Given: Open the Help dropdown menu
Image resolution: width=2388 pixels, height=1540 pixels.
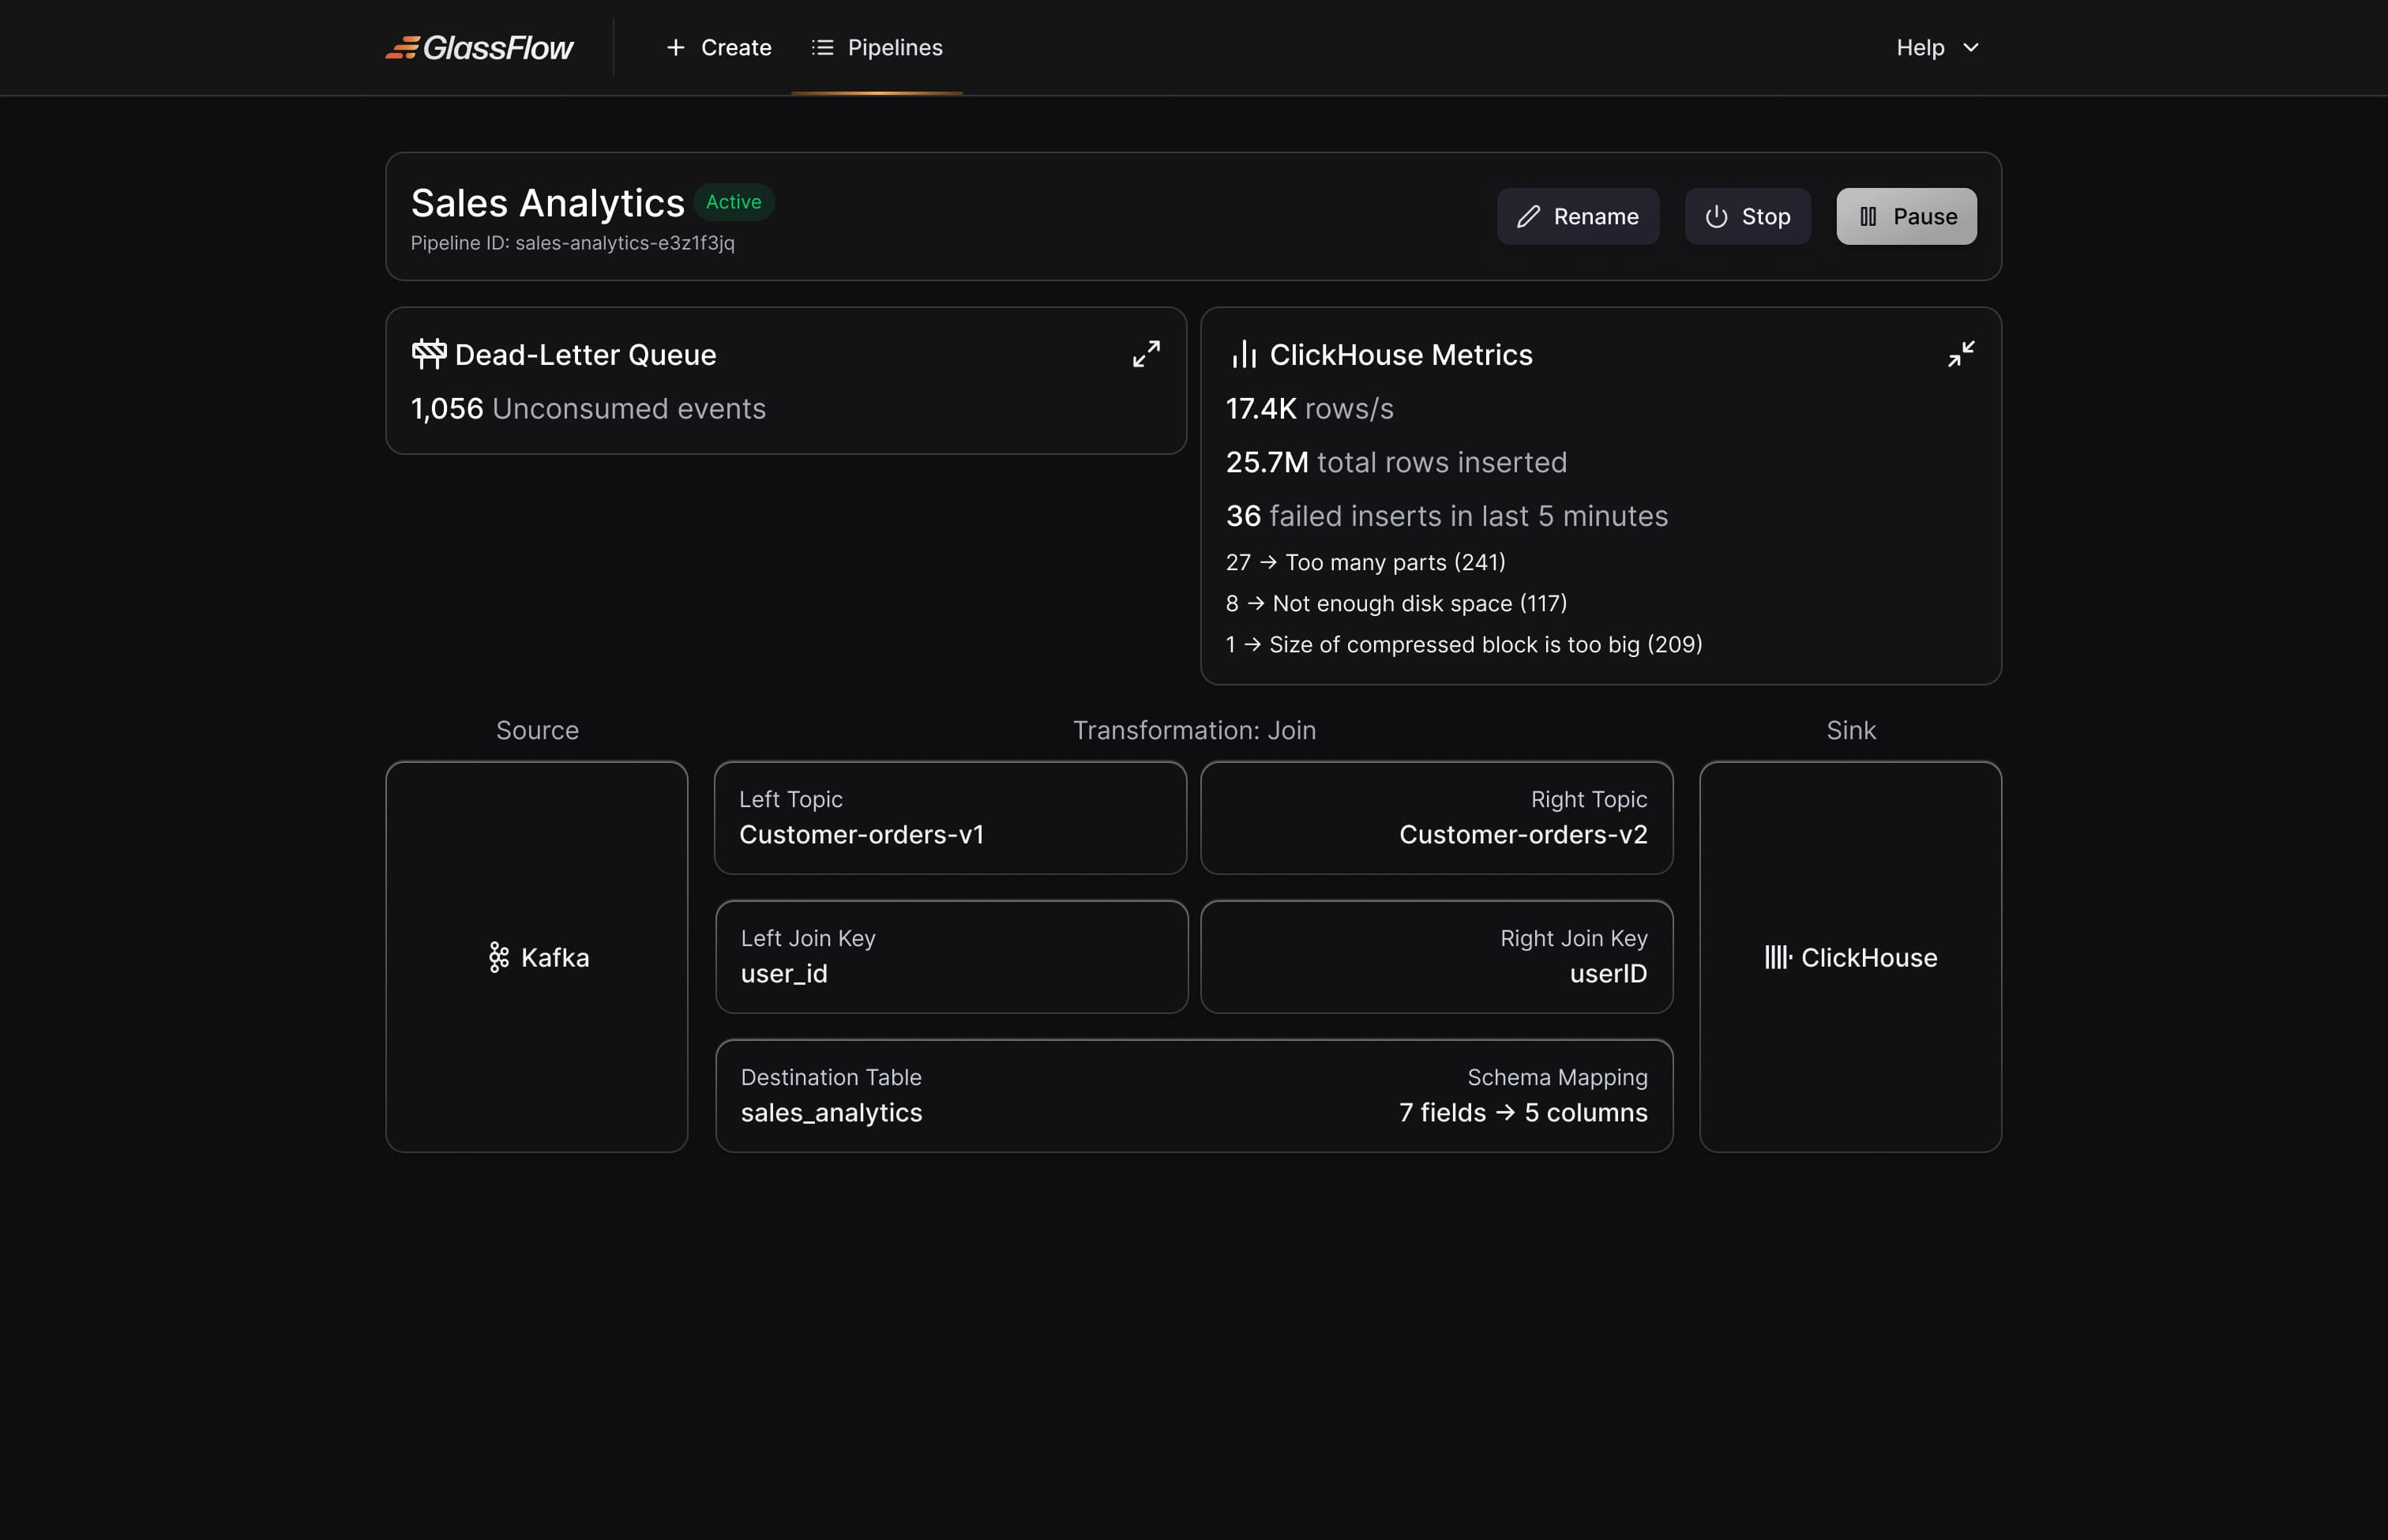Looking at the screenshot, I should [1937, 47].
